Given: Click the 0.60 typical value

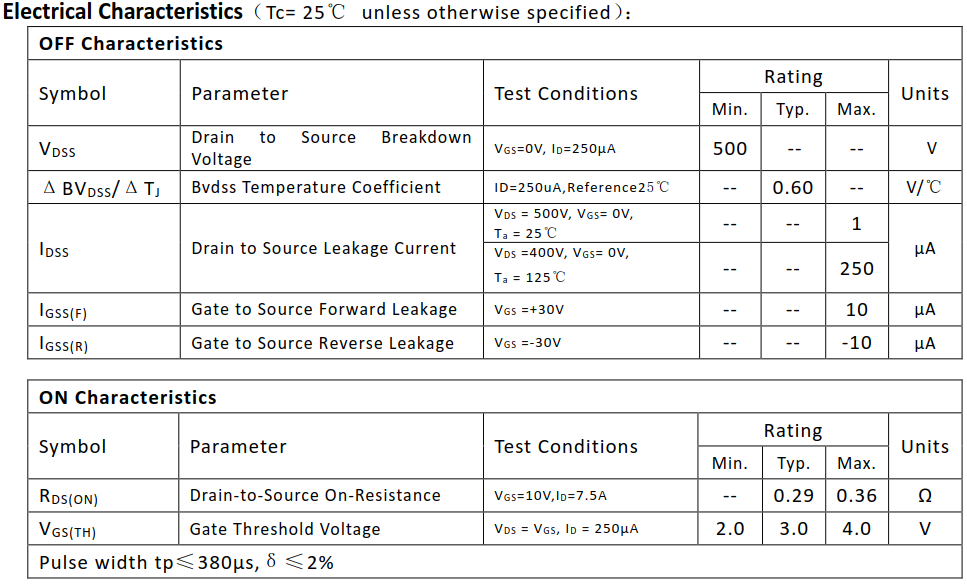Looking at the screenshot, I should 793,187.
